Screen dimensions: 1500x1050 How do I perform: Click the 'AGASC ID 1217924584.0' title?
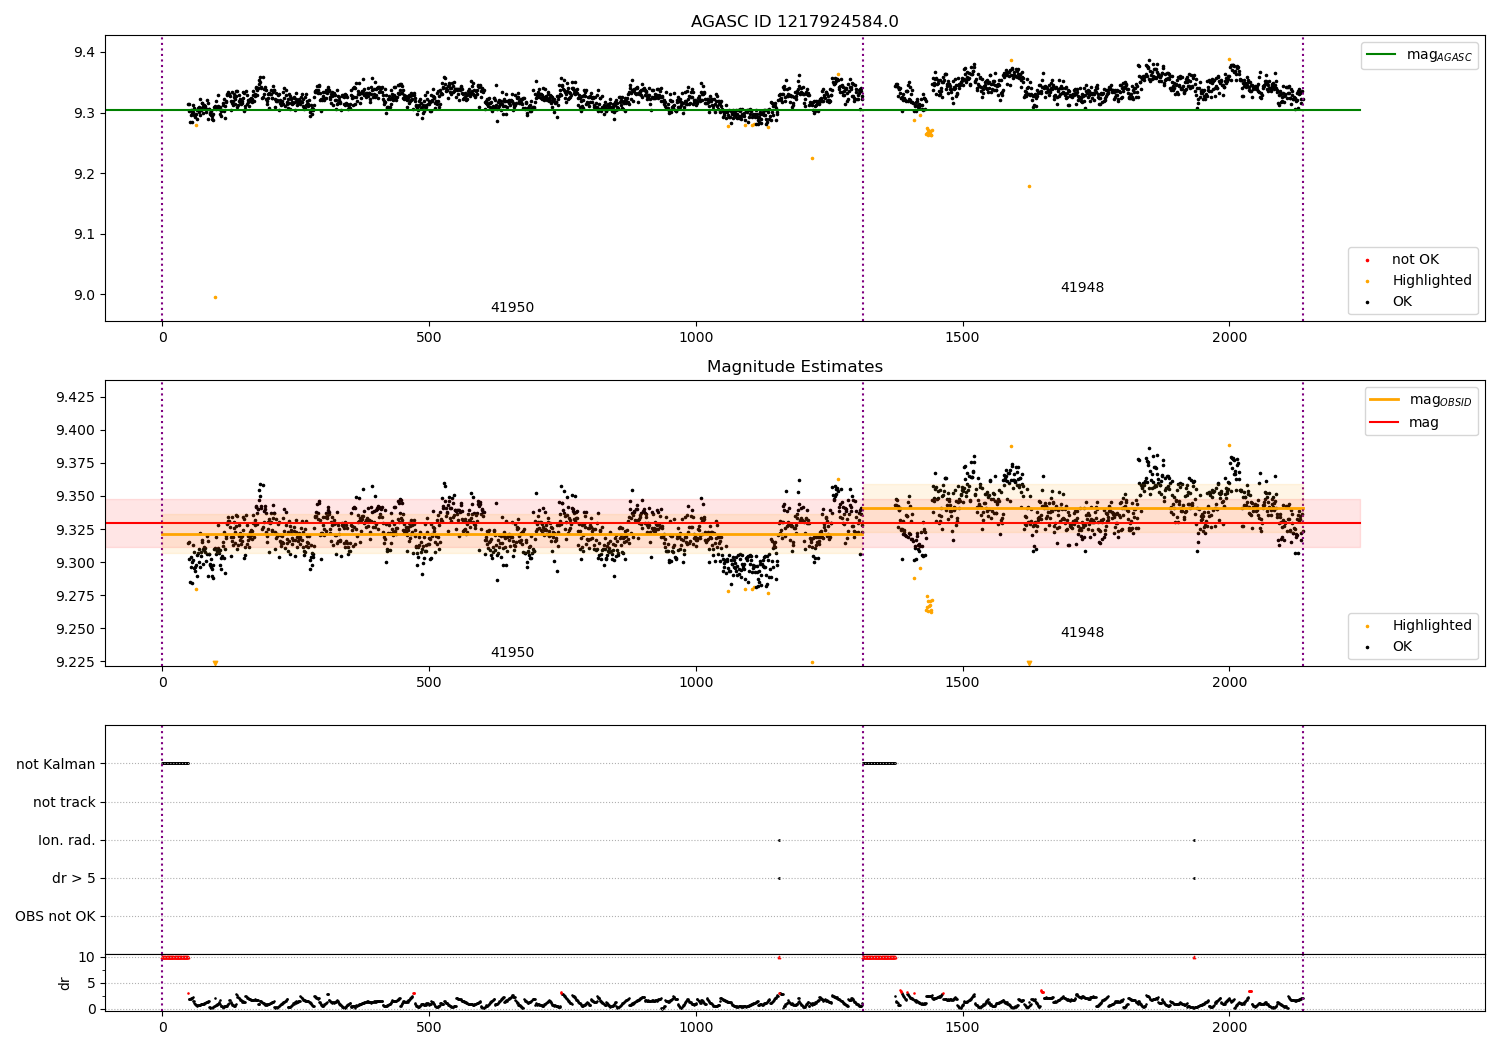click(794, 22)
